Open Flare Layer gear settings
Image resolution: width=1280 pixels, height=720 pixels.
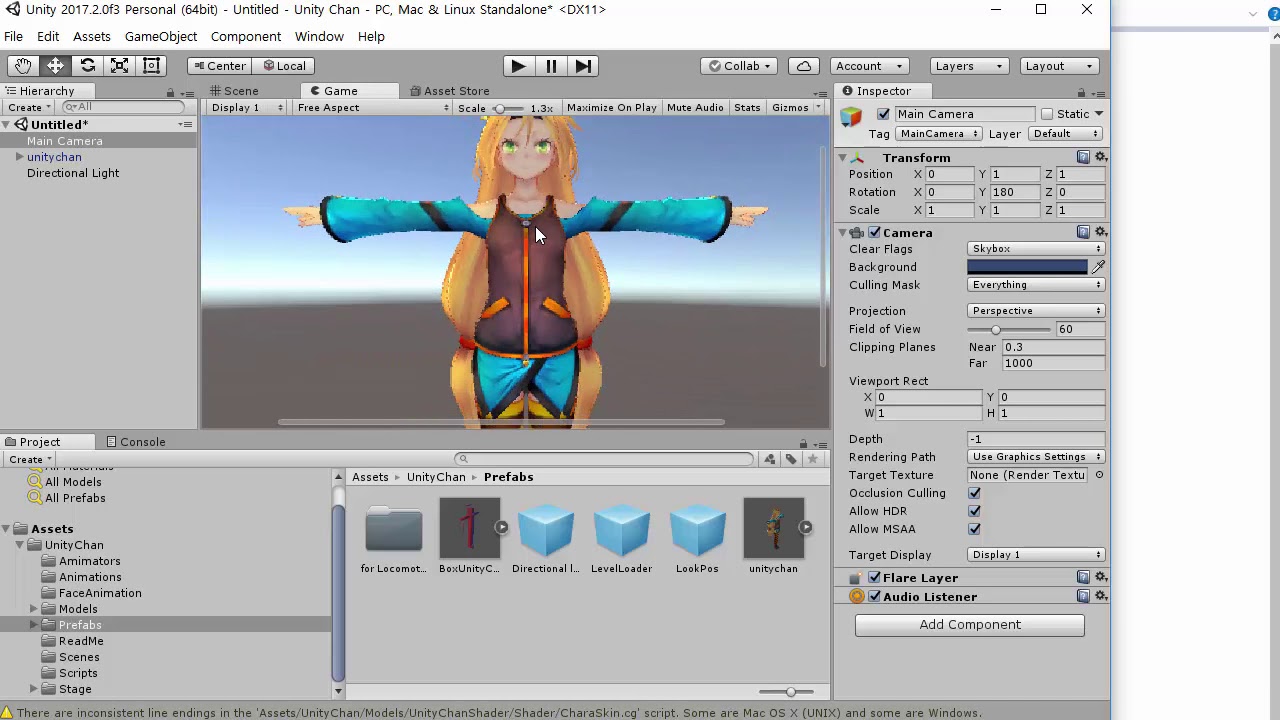[1100, 577]
